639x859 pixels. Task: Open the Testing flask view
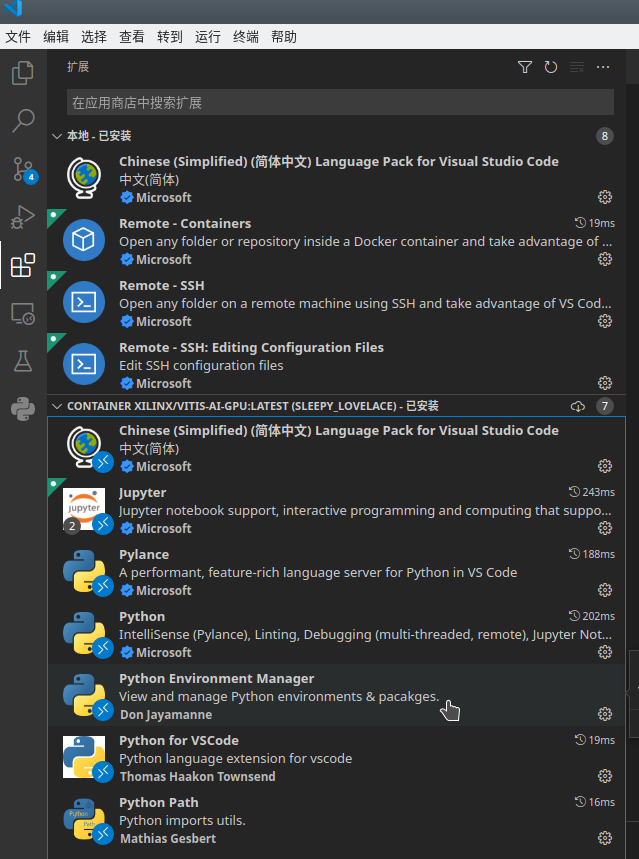(22, 361)
